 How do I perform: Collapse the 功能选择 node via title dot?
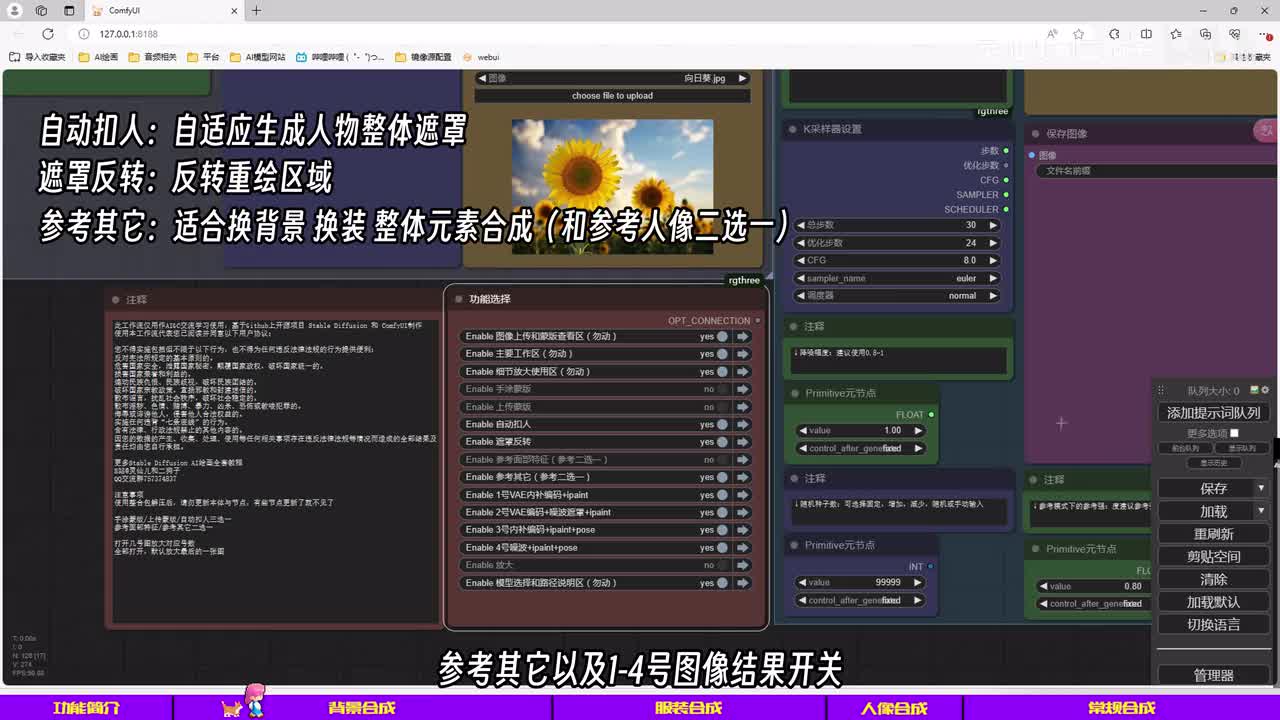(x=459, y=299)
